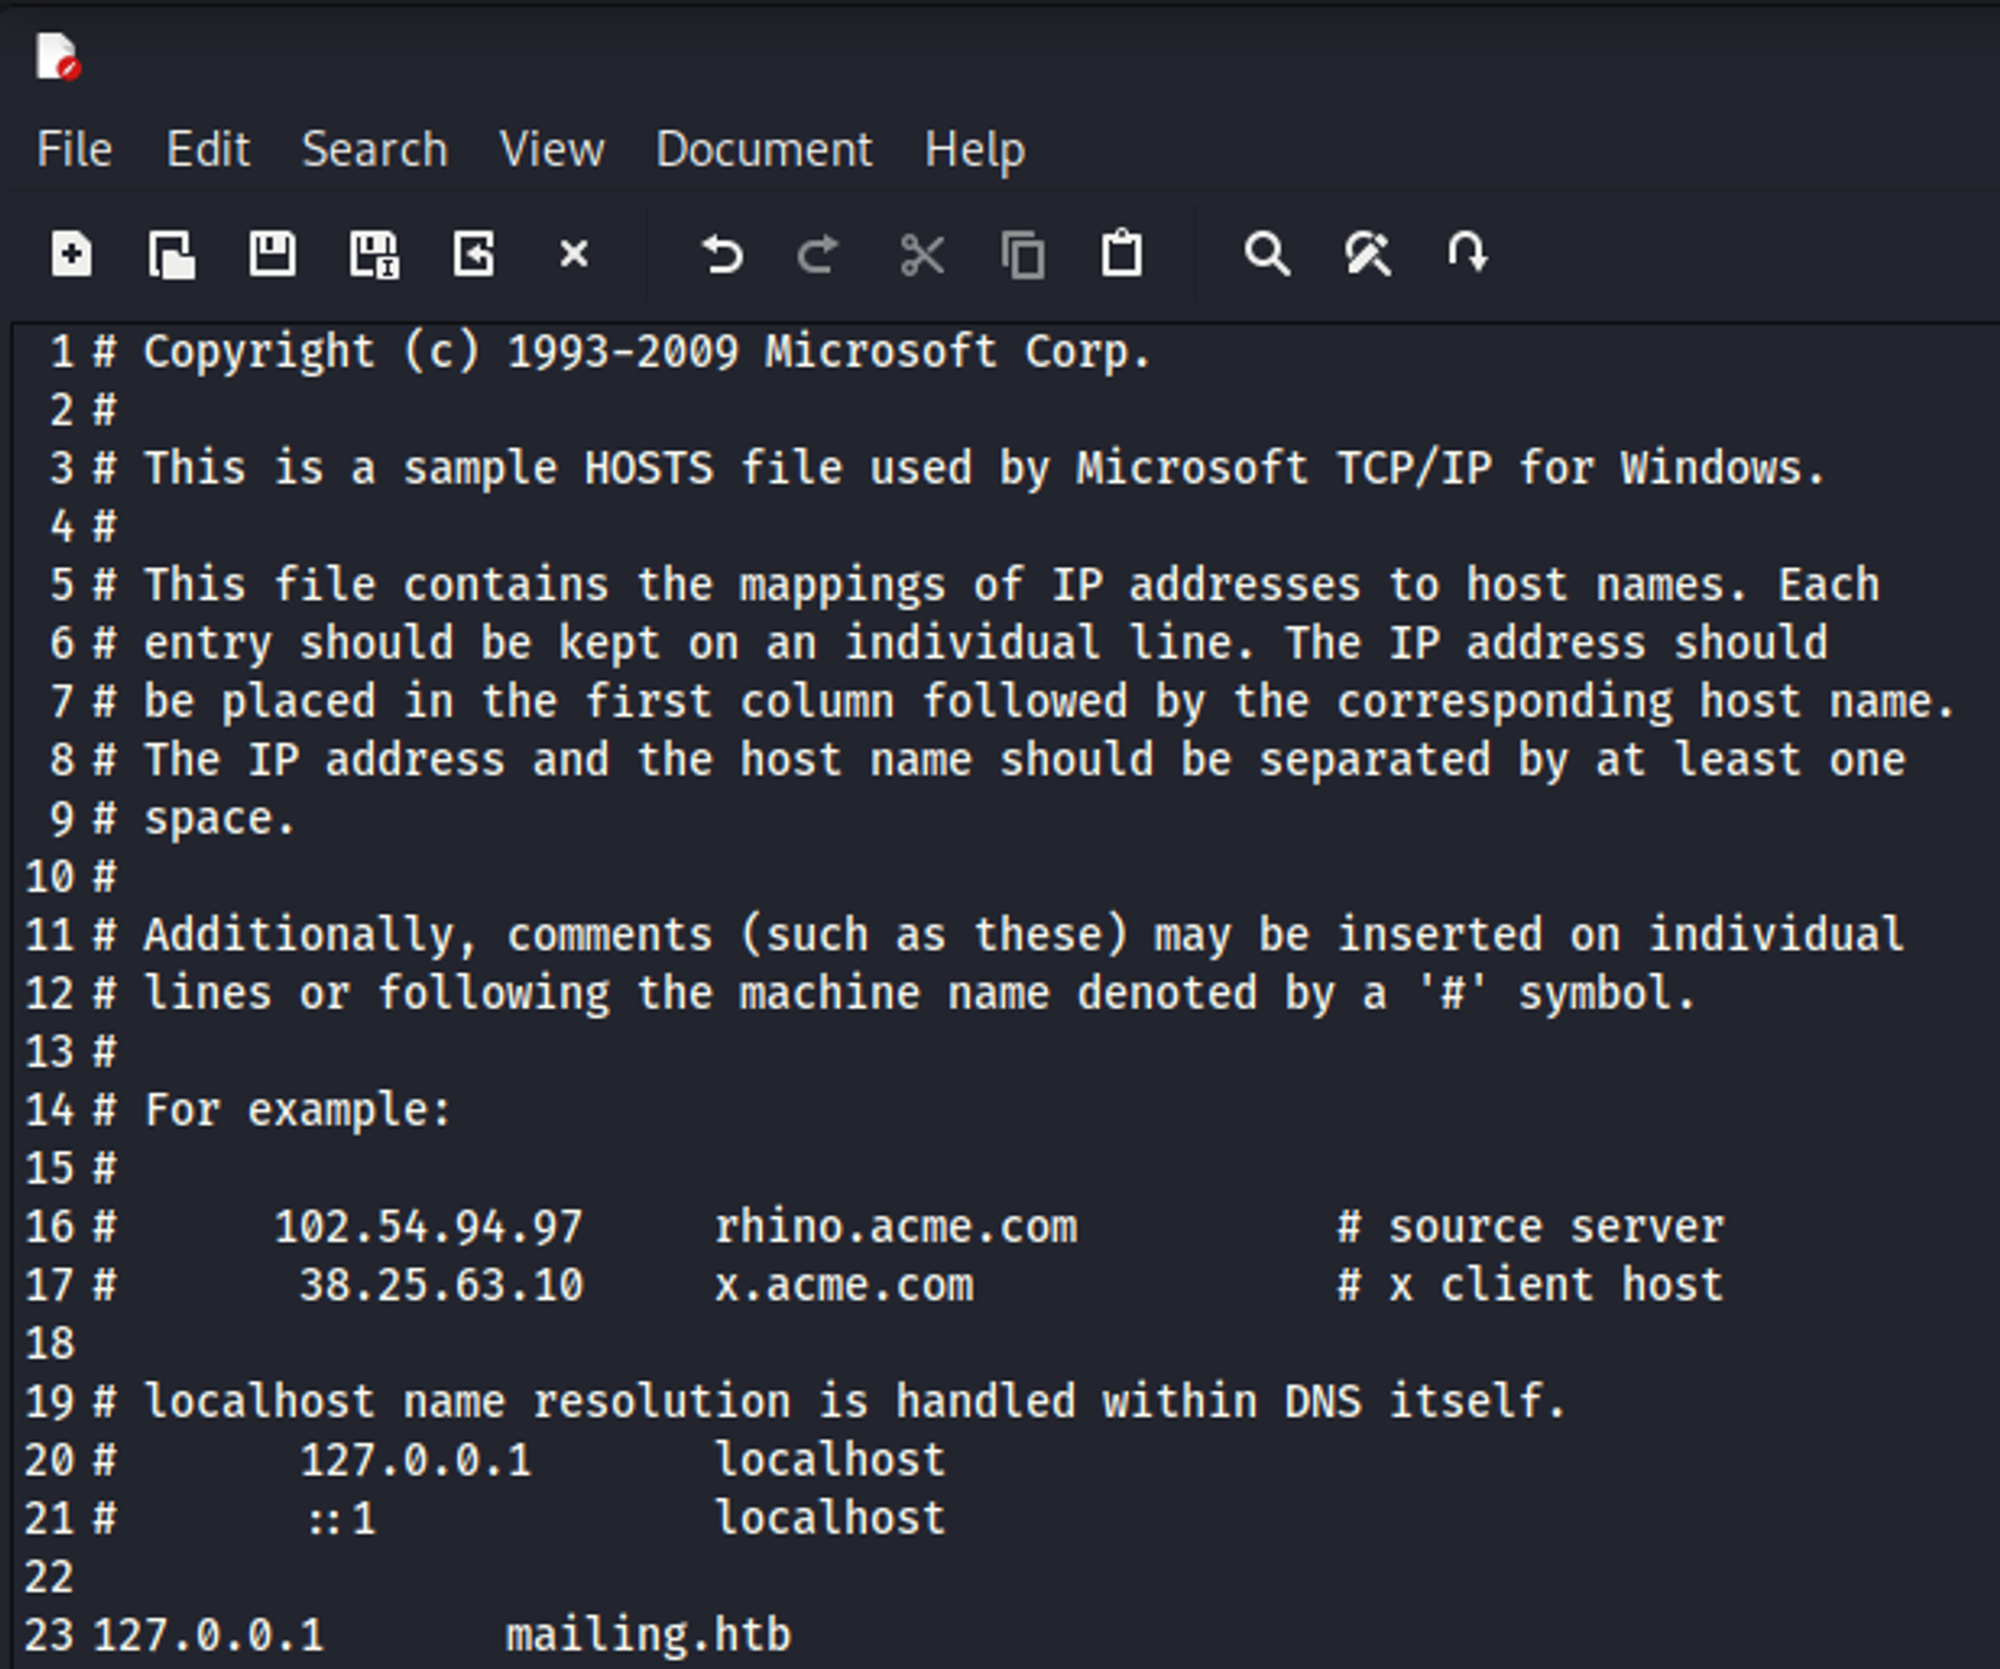The image size is (2000, 1669).
Task: Open the Edit menu
Action: tap(208, 150)
